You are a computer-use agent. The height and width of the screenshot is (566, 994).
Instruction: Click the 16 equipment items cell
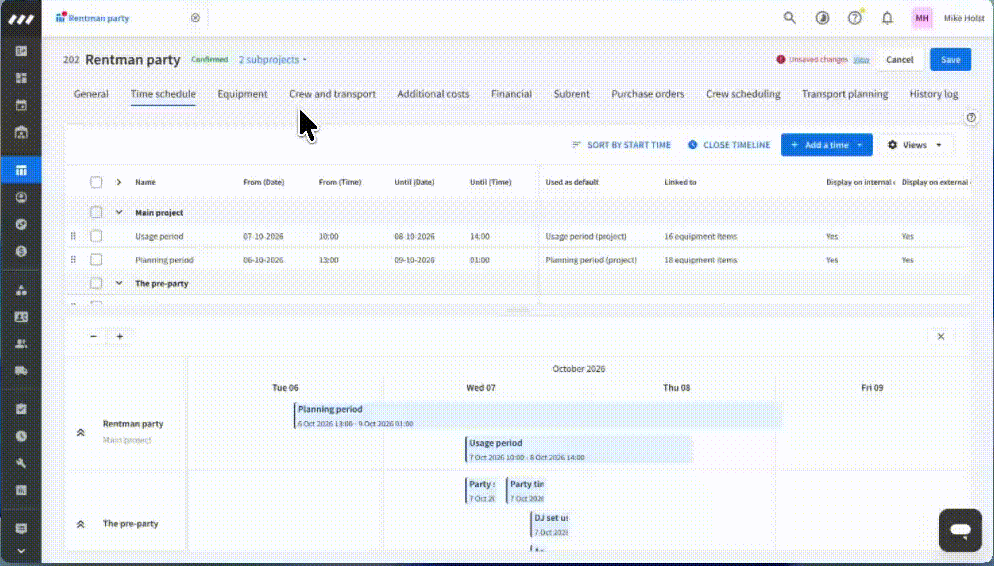pyautogui.click(x=700, y=236)
